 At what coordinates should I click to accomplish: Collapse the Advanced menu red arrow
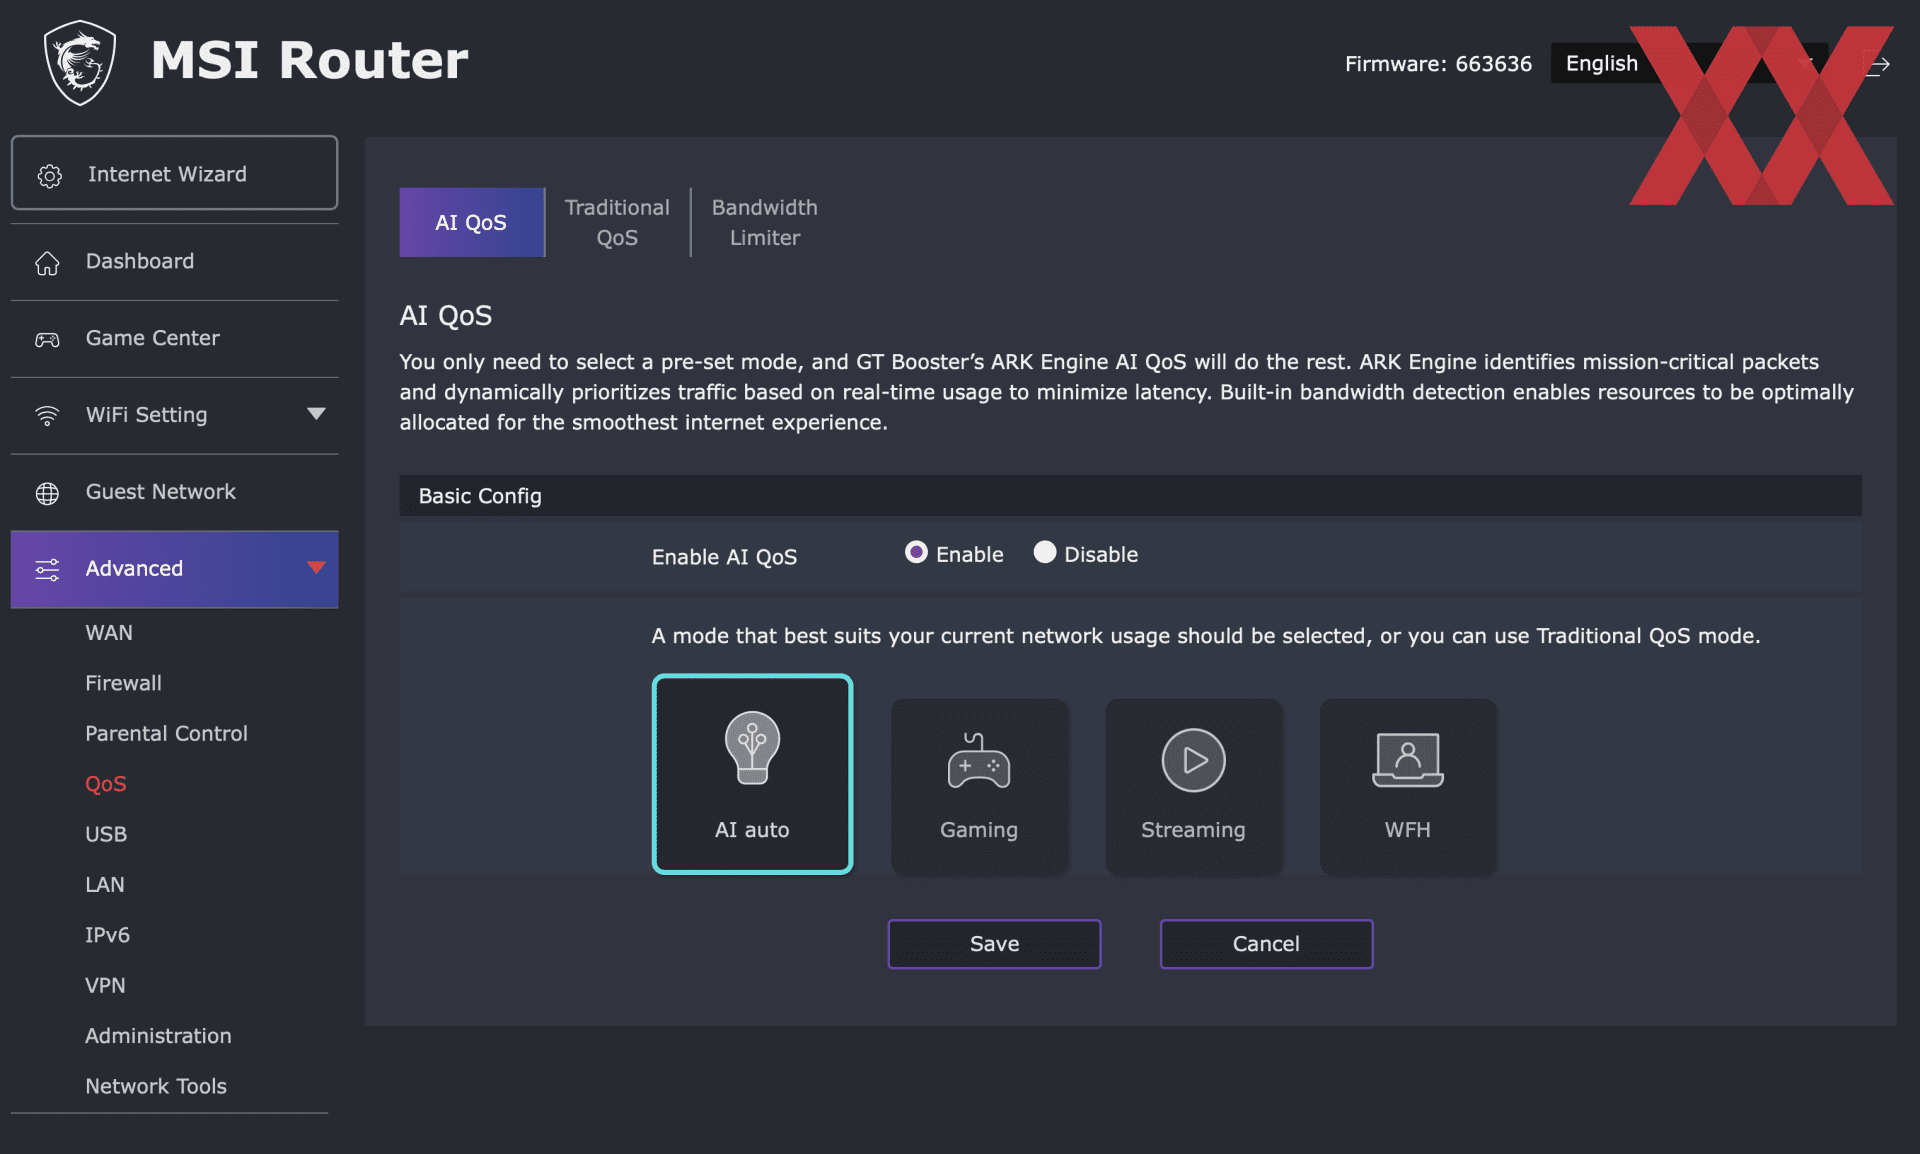point(316,568)
